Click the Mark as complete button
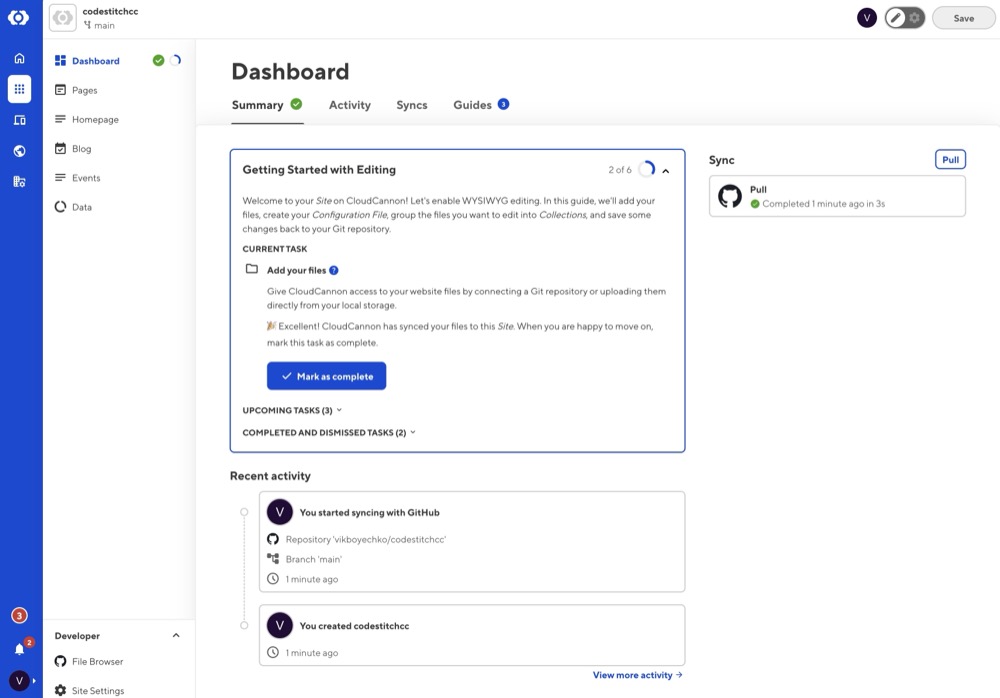The width and height of the screenshot is (1000, 698). pos(326,375)
